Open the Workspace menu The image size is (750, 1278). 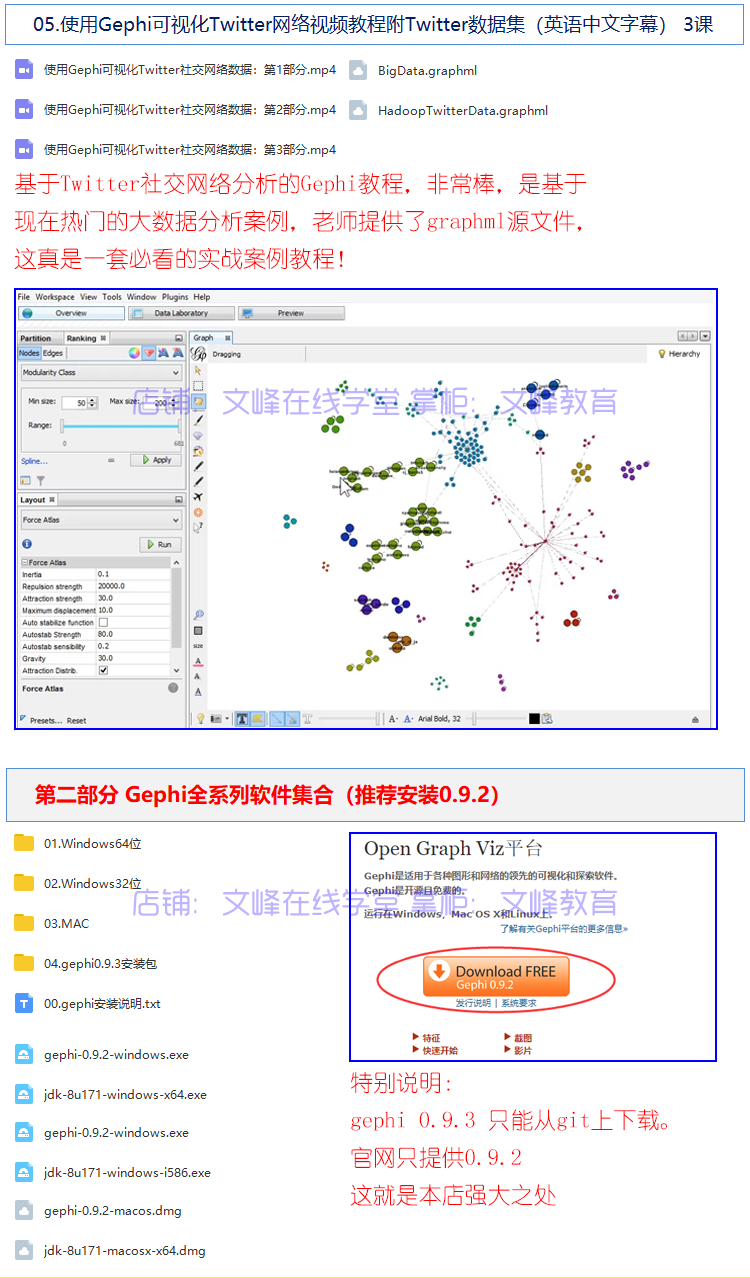(x=55, y=297)
